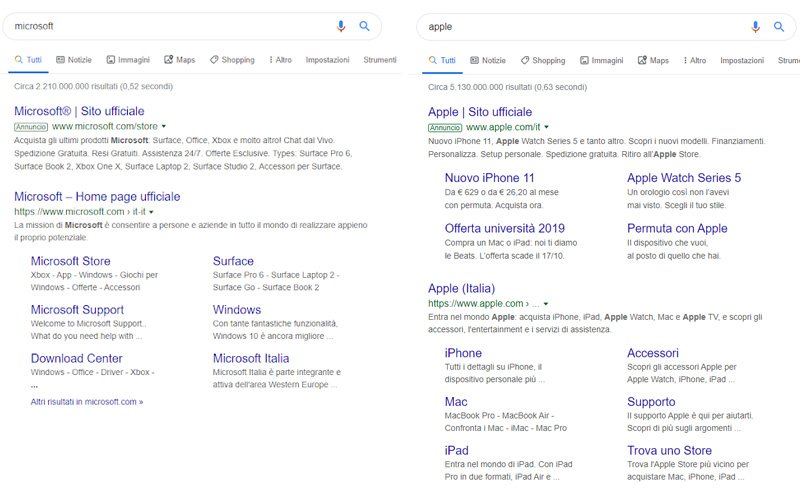Click the microphone icon in the apple search bar

pyautogui.click(x=755, y=27)
